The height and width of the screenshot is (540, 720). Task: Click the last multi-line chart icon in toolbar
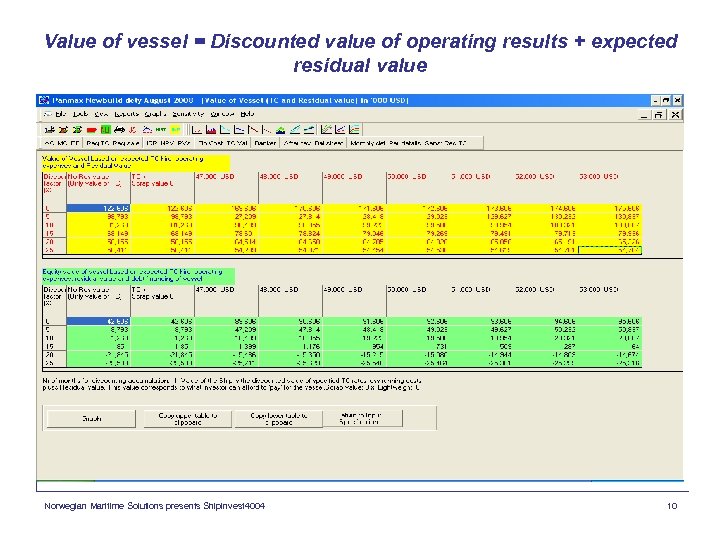[x=354, y=129]
